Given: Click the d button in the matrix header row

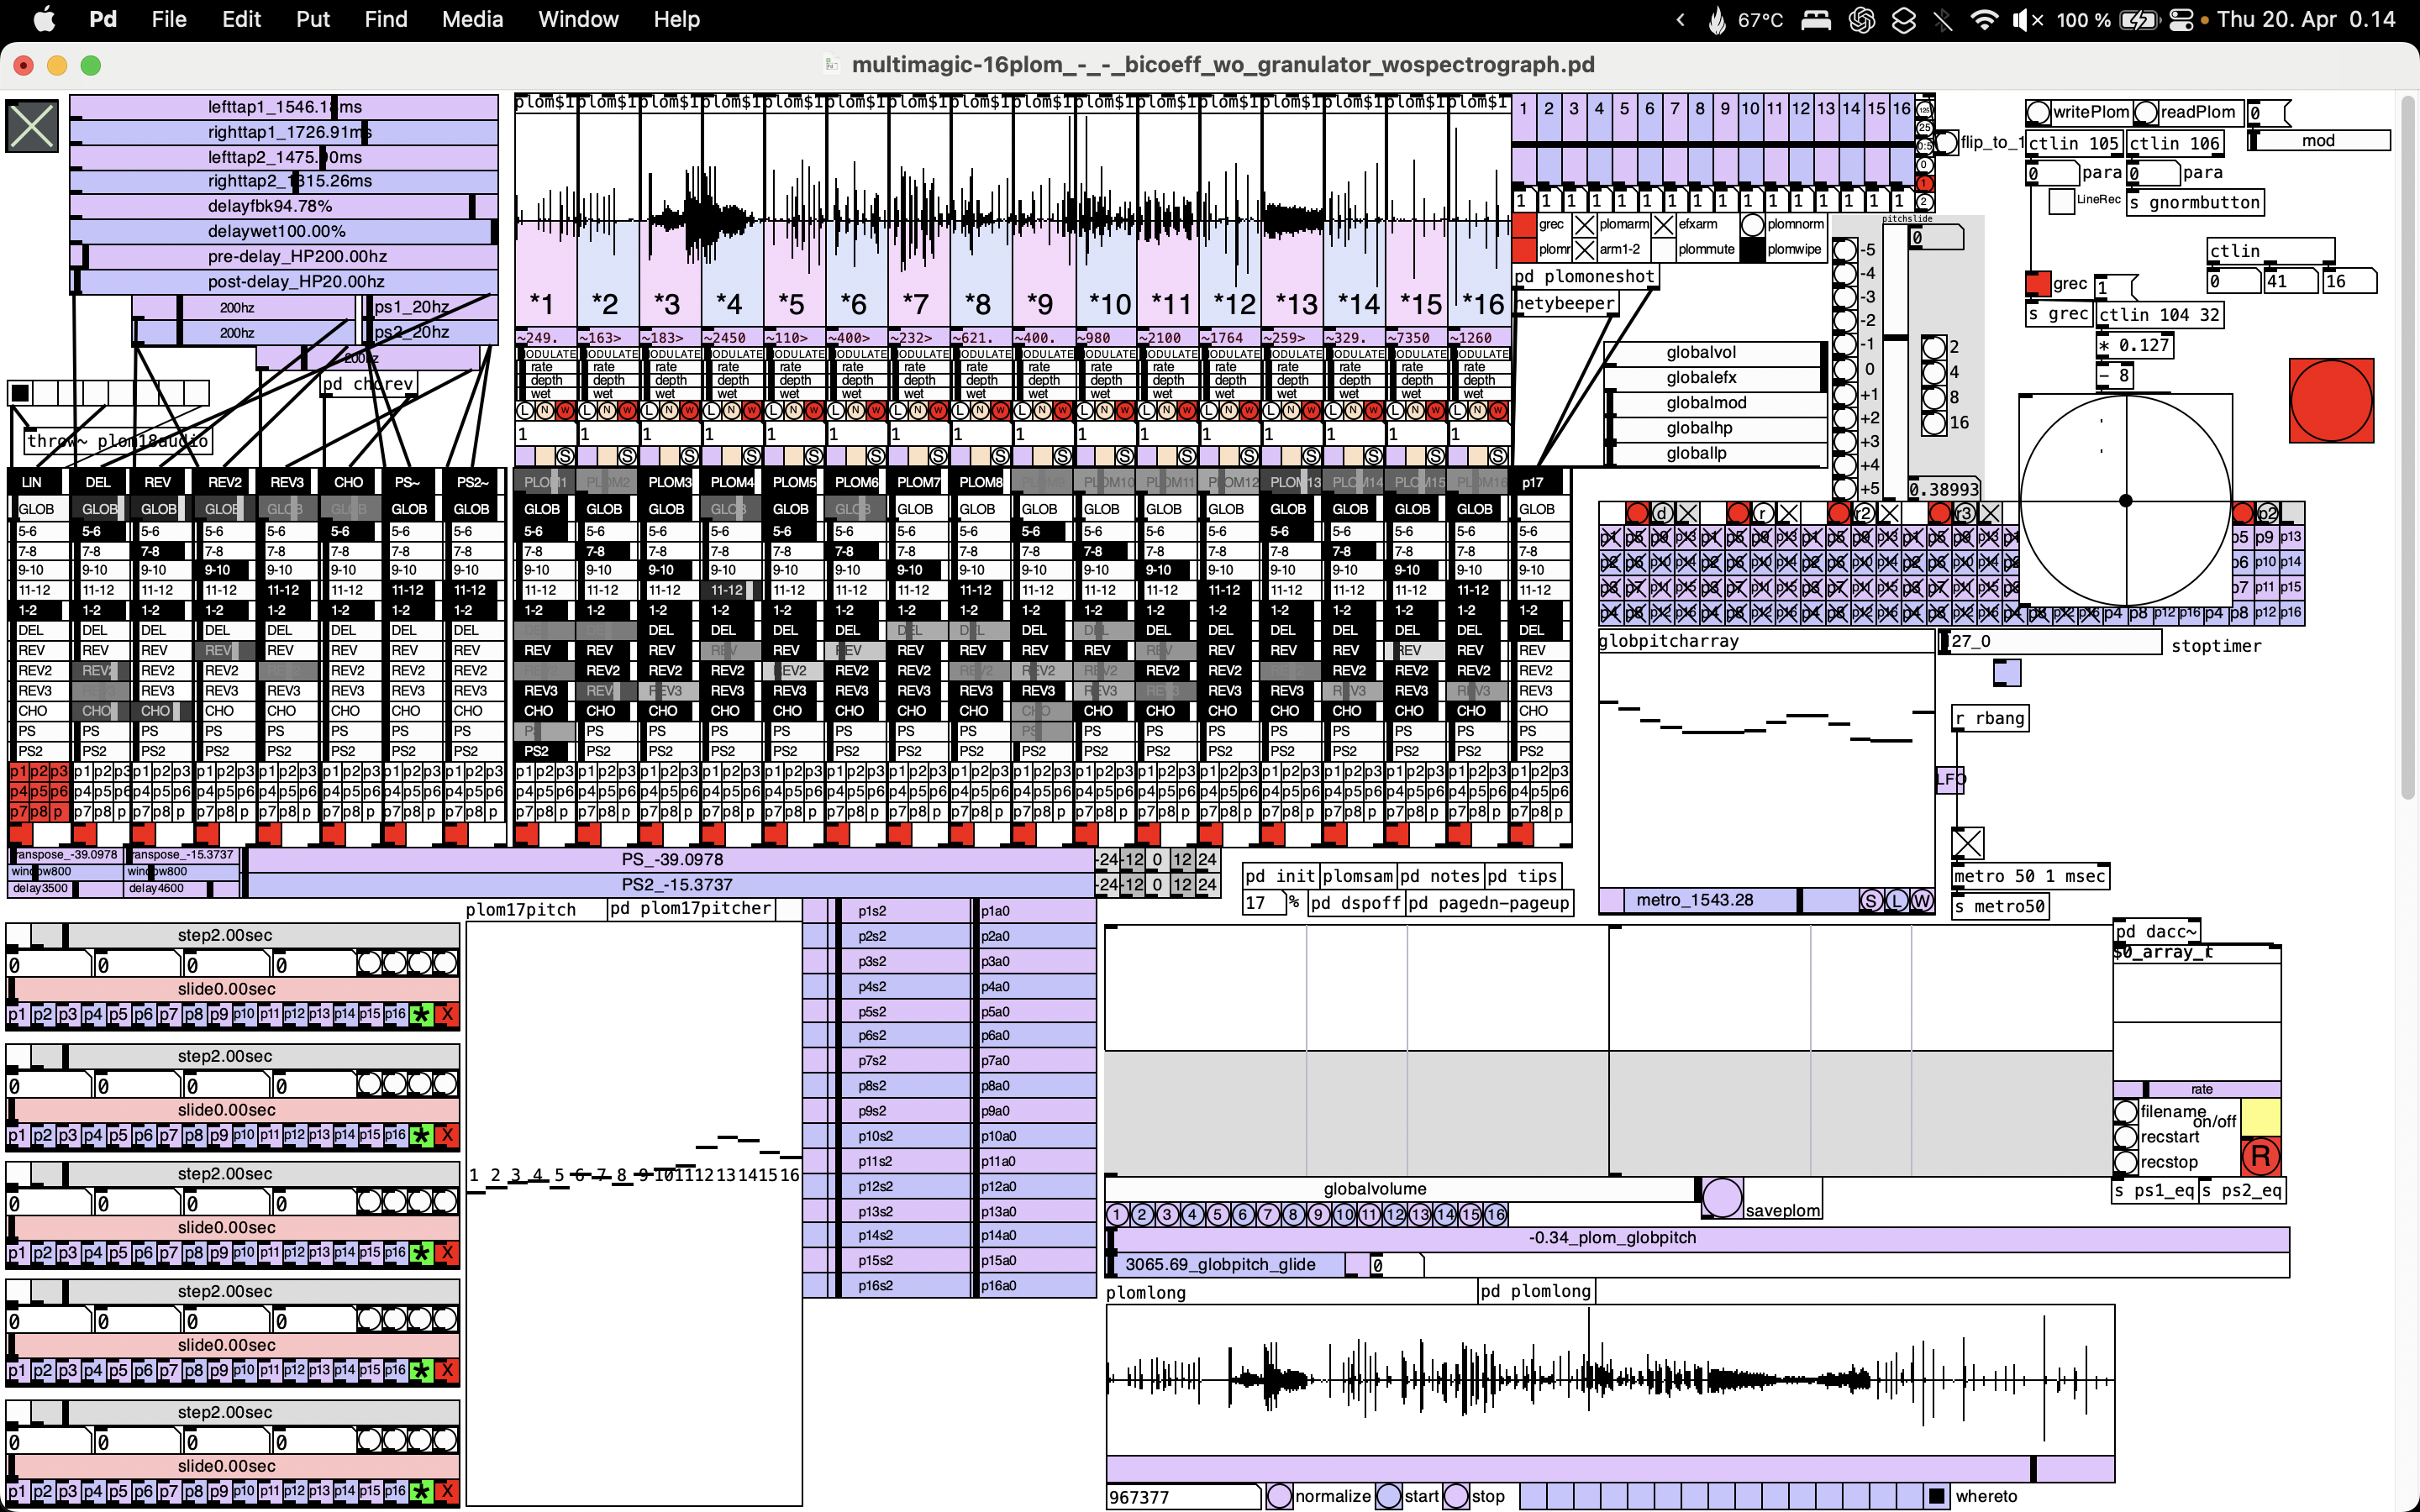Looking at the screenshot, I should [1662, 513].
